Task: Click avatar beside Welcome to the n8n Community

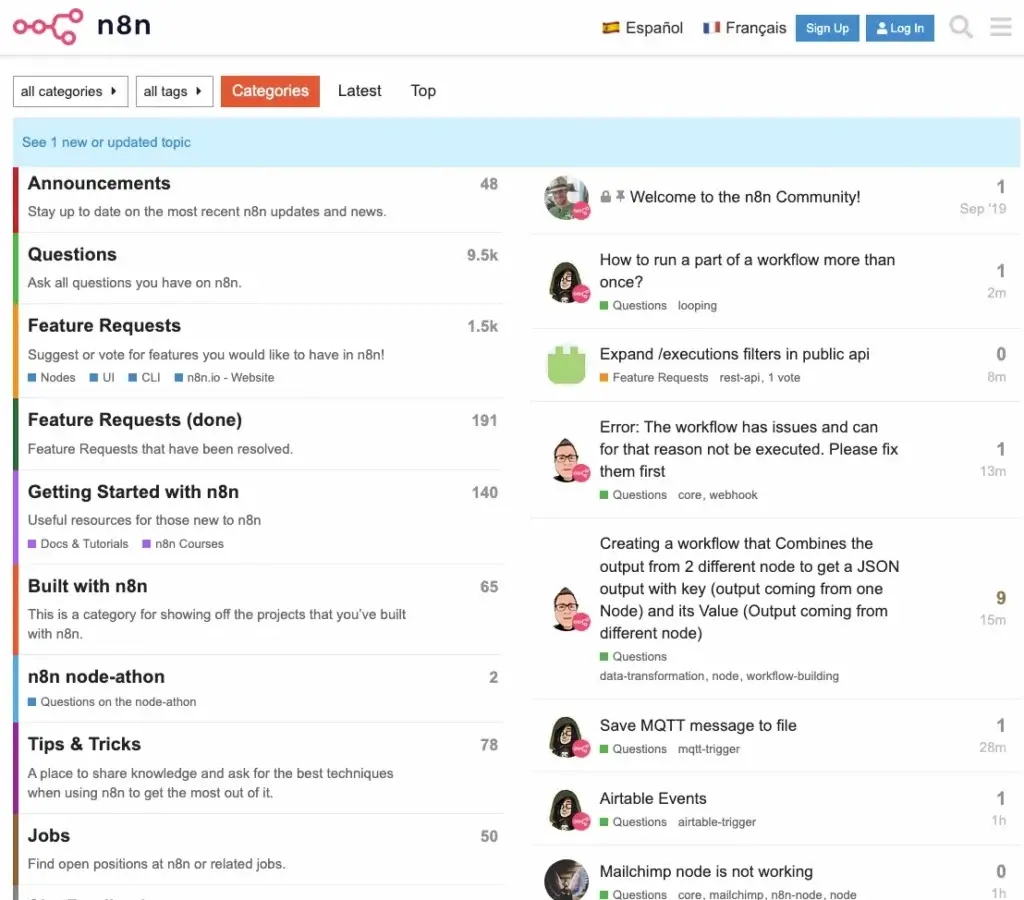Action: tap(566, 197)
